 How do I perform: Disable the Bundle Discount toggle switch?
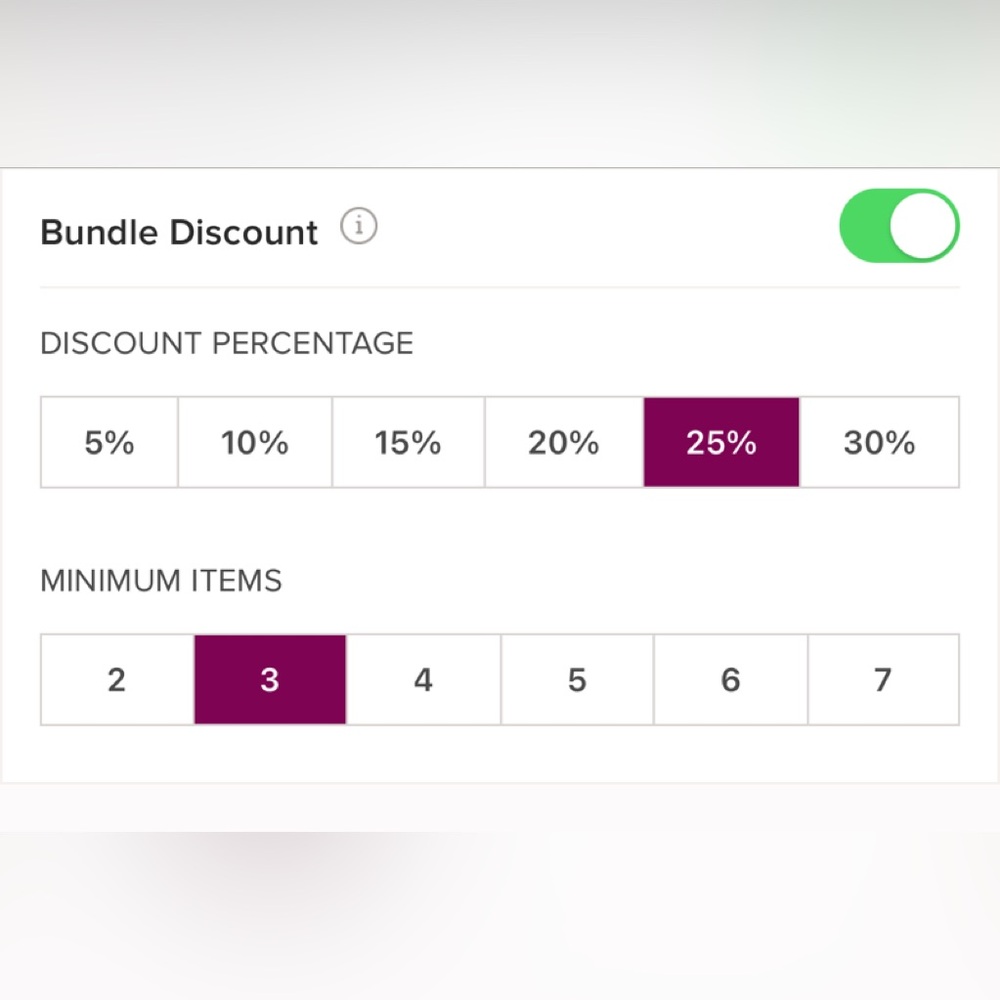point(899,225)
